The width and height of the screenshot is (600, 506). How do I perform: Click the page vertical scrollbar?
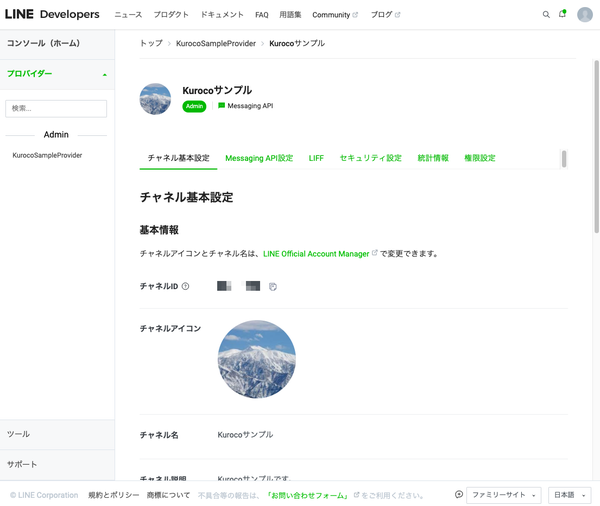596,147
